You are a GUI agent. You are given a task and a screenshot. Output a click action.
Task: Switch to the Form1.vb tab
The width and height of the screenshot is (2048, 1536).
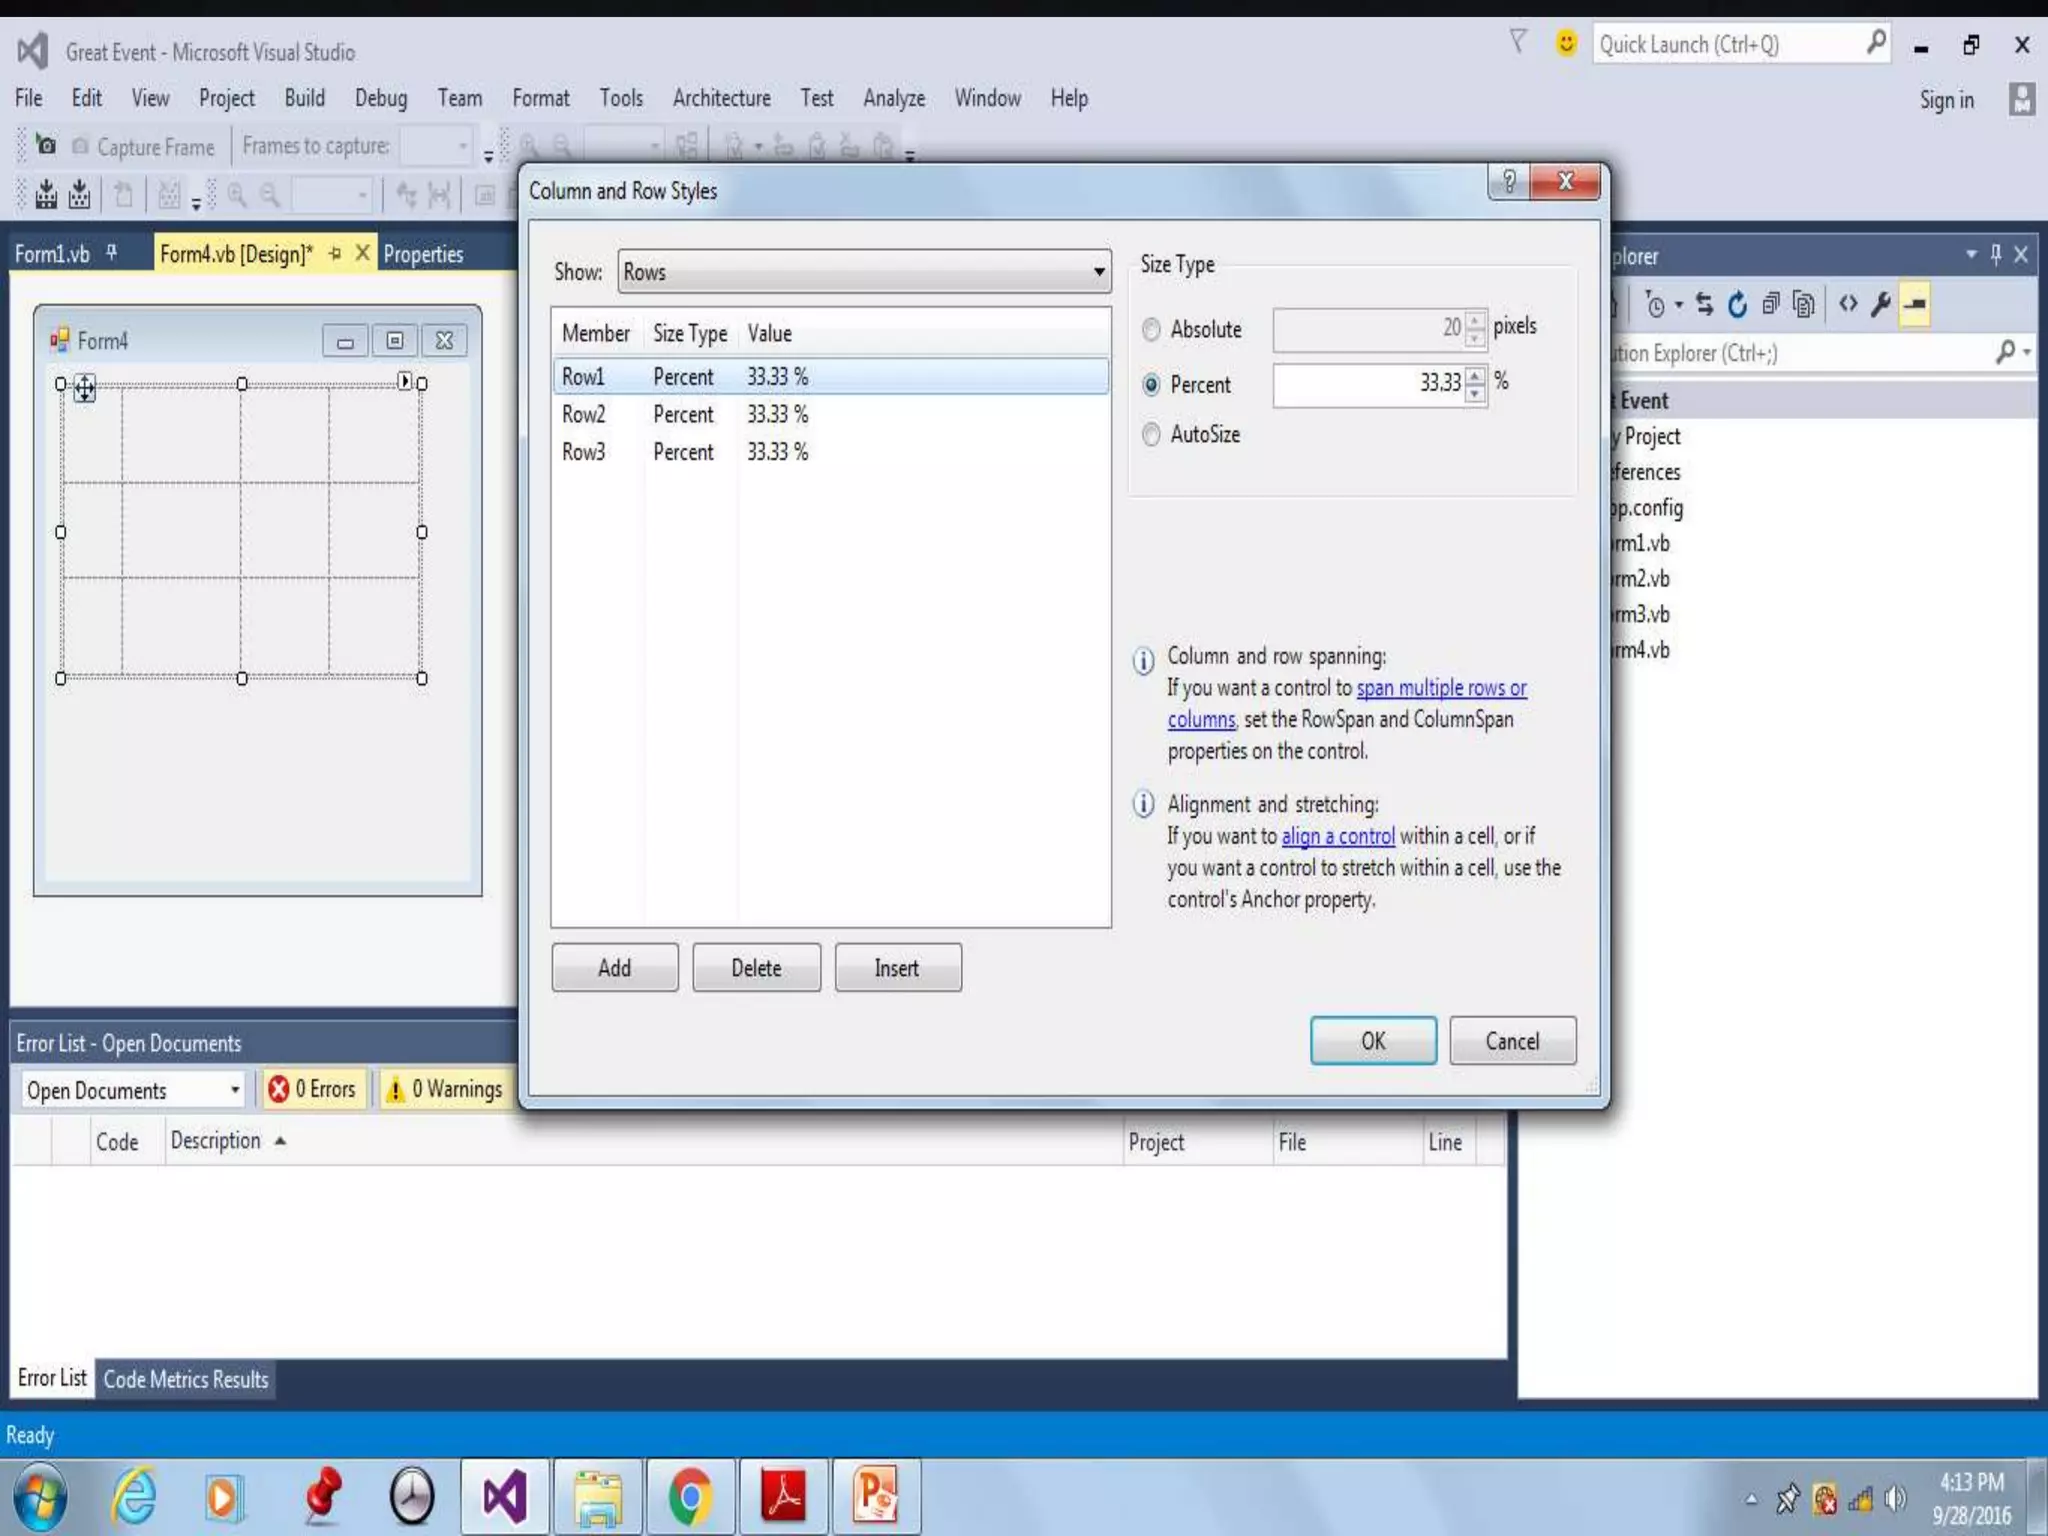[x=52, y=254]
